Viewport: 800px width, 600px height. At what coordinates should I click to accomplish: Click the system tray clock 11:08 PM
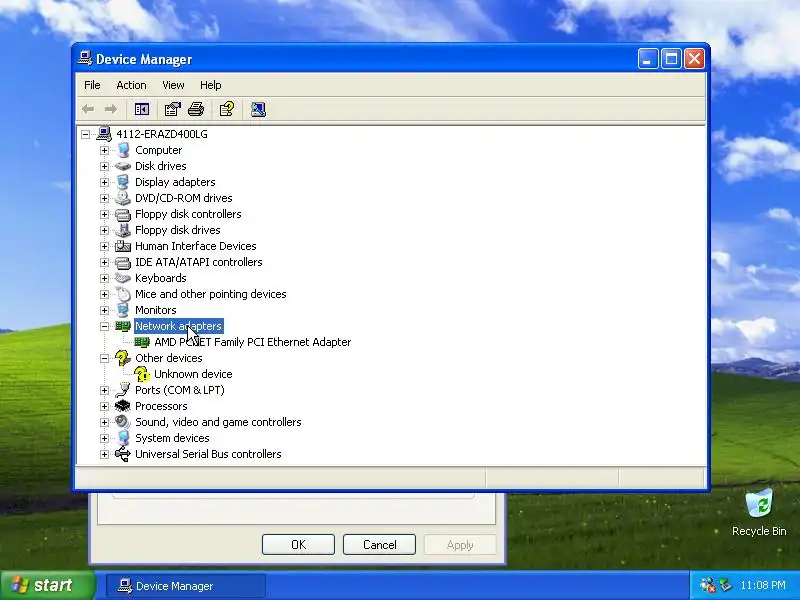point(763,585)
